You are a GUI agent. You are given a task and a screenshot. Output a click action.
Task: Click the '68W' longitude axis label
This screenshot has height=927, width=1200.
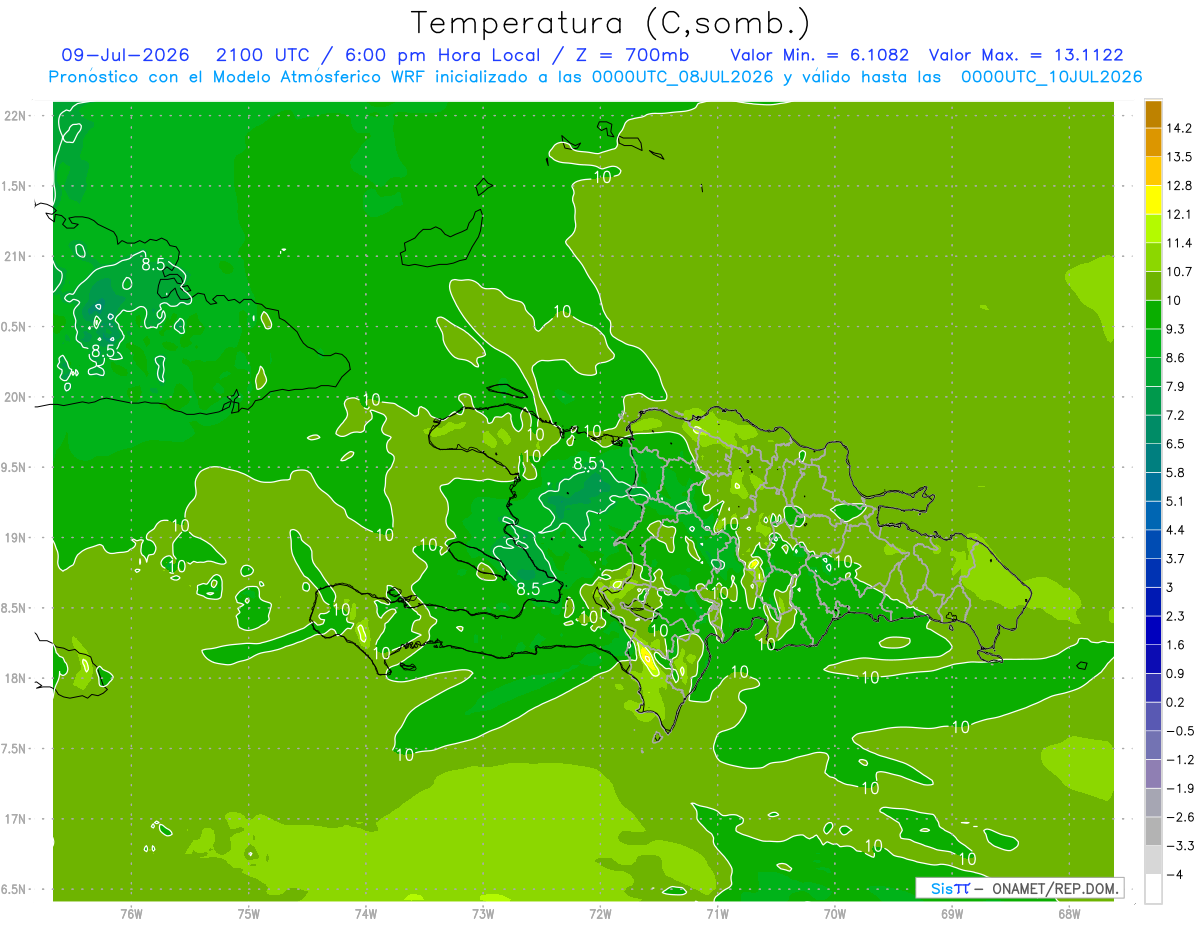(1069, 914)
